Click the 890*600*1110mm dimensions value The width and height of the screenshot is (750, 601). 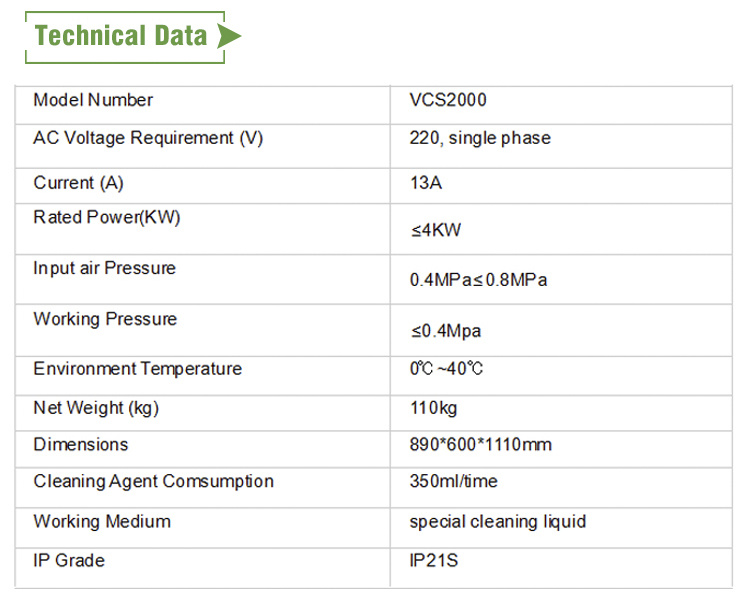[x=481, y=445]
